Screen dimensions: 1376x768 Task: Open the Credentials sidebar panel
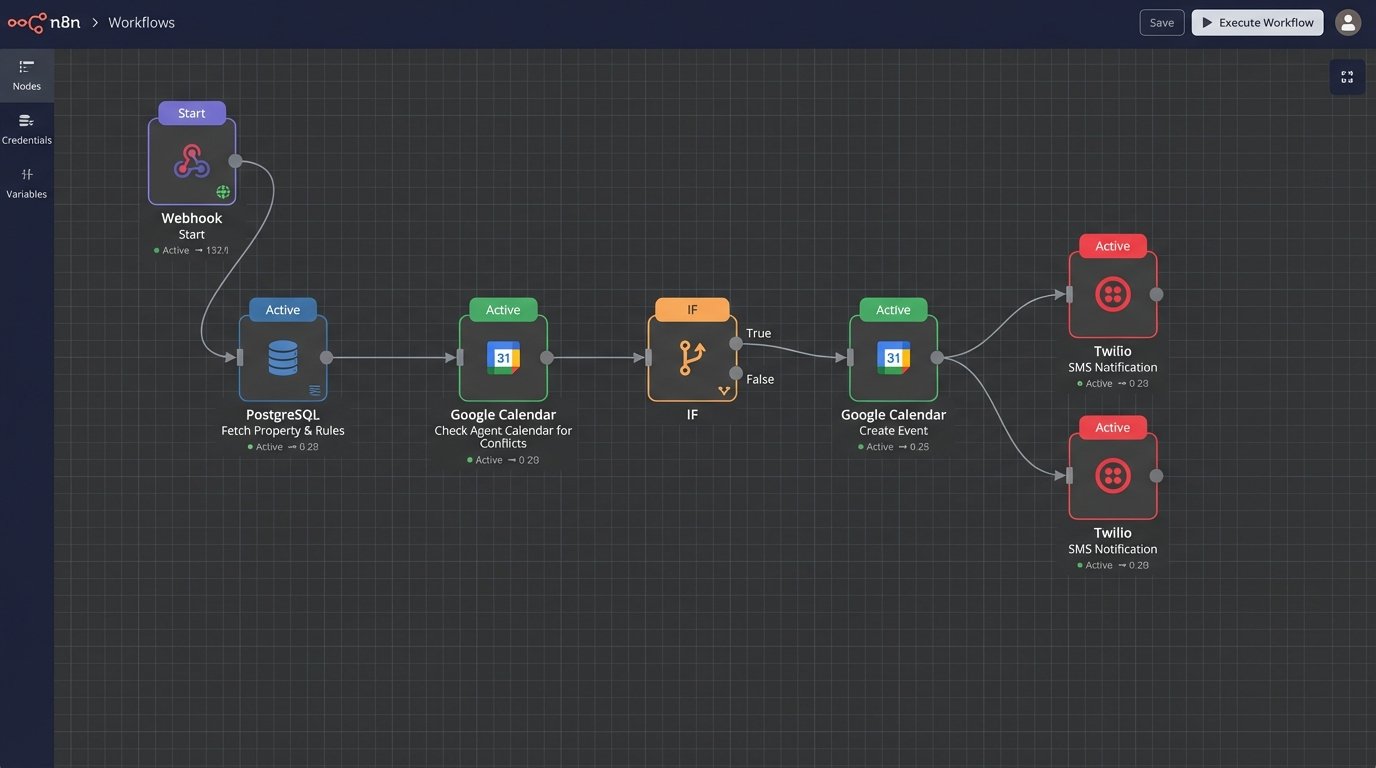(x=27, y=129)
